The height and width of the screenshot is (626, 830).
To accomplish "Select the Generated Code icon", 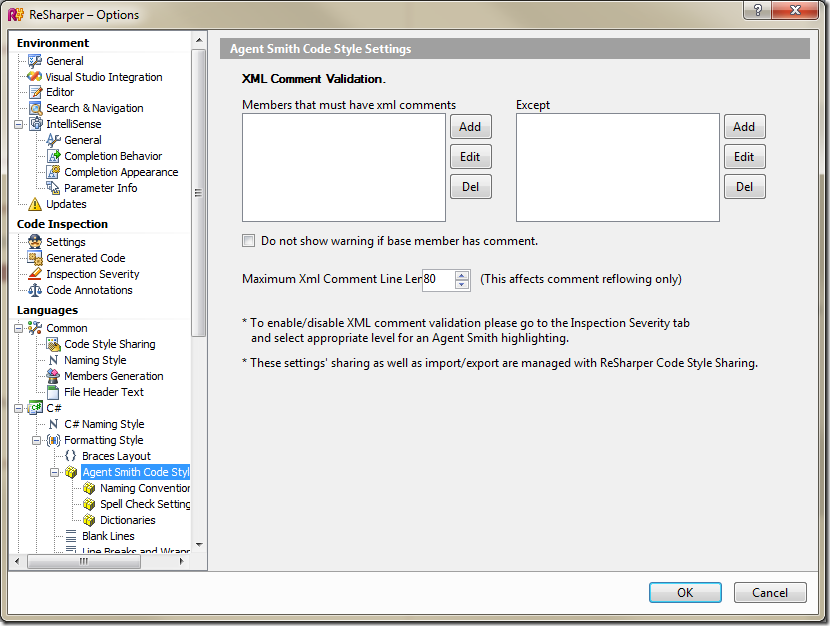I will pyautogui.click(x=34, y=258).
